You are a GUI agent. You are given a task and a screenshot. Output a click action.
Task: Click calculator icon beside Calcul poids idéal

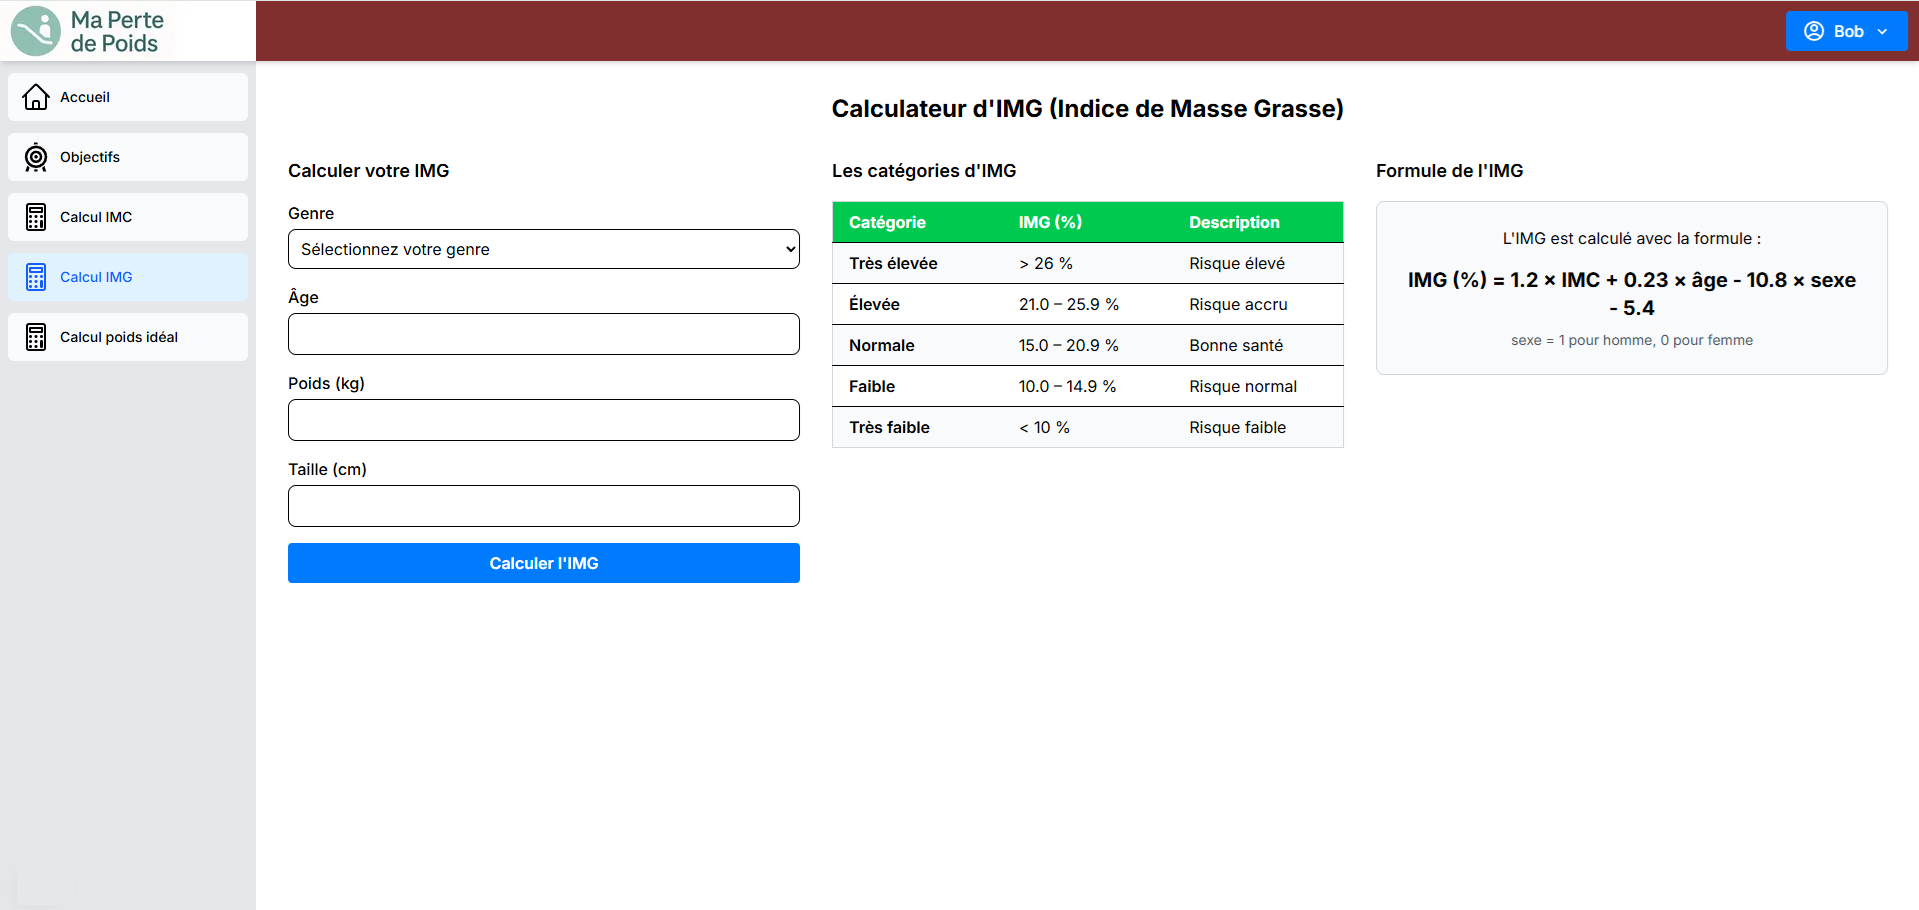[x=36, y=337]
